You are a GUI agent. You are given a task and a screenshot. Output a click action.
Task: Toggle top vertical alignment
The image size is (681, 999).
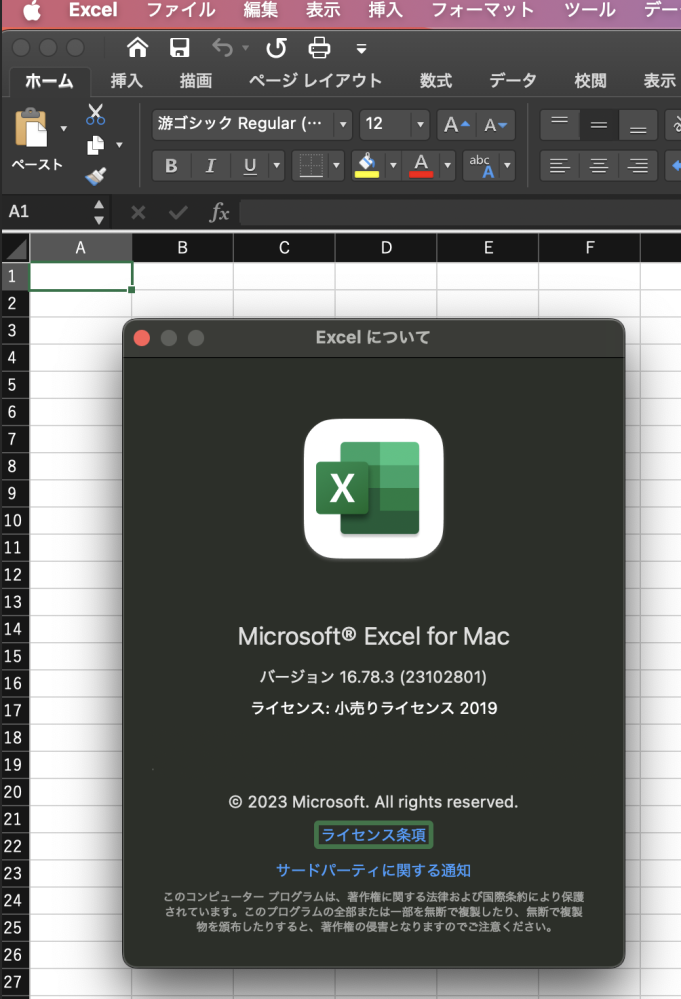(x=559, y=124)
